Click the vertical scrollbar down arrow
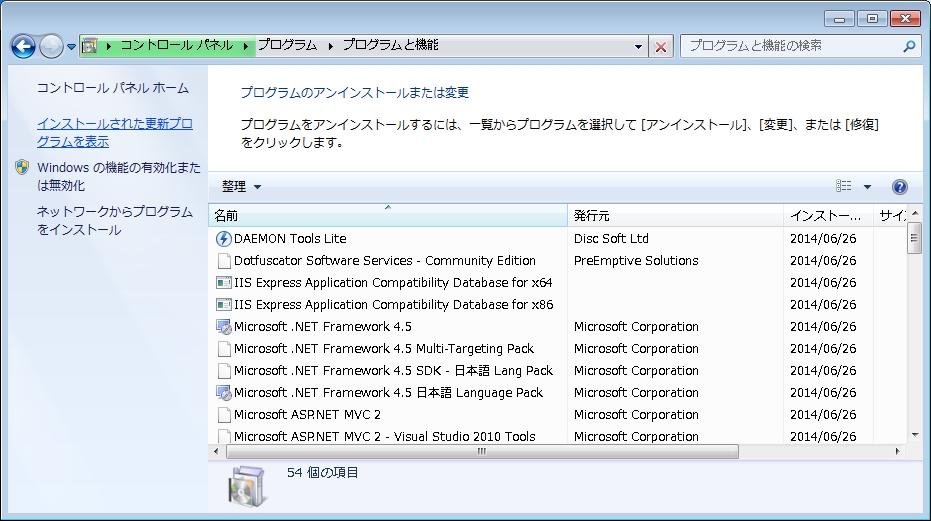The width and height of the screenshot is (931, 521). point(913,435)
